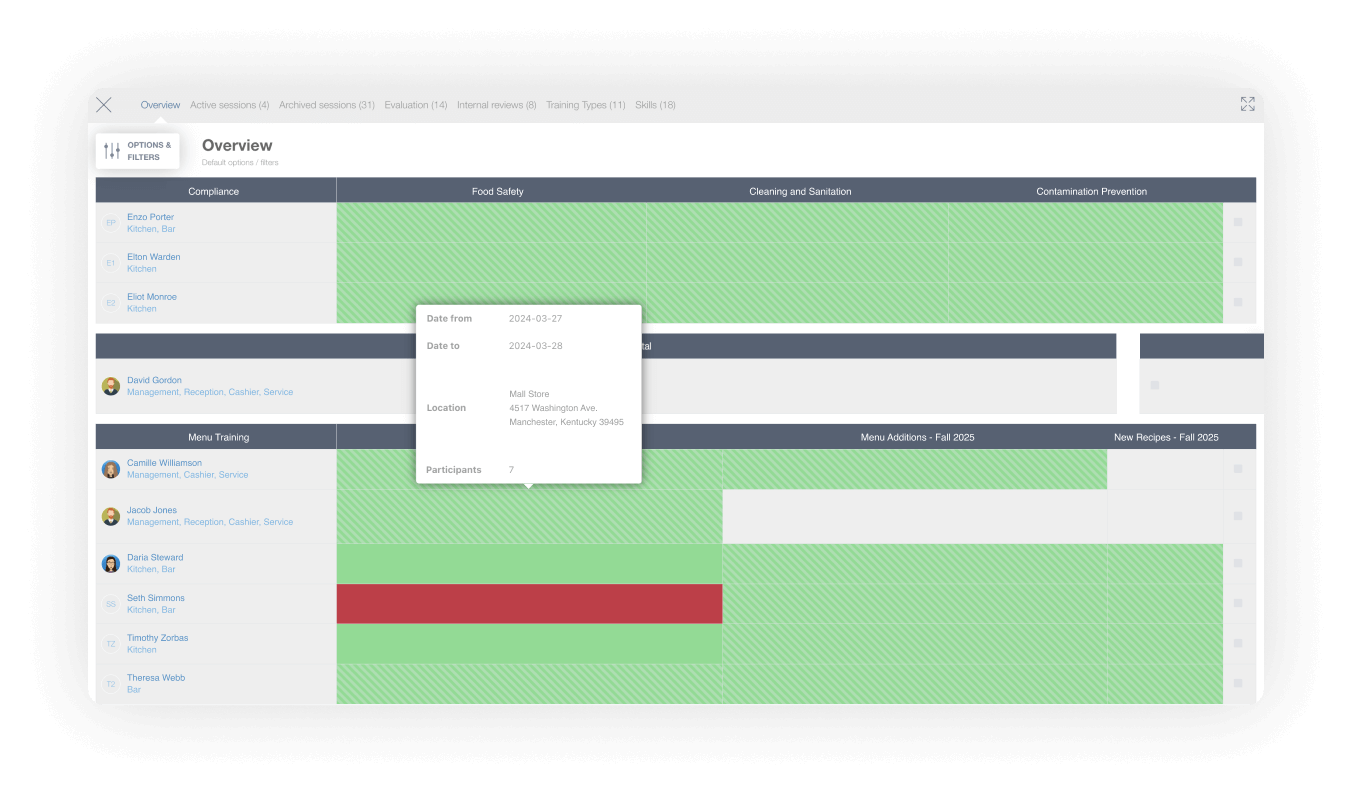Click Theresa Webb's T2 avatar icon
Image resolution: width=1352 pixels, height=794 pixels.
[111, 684]
